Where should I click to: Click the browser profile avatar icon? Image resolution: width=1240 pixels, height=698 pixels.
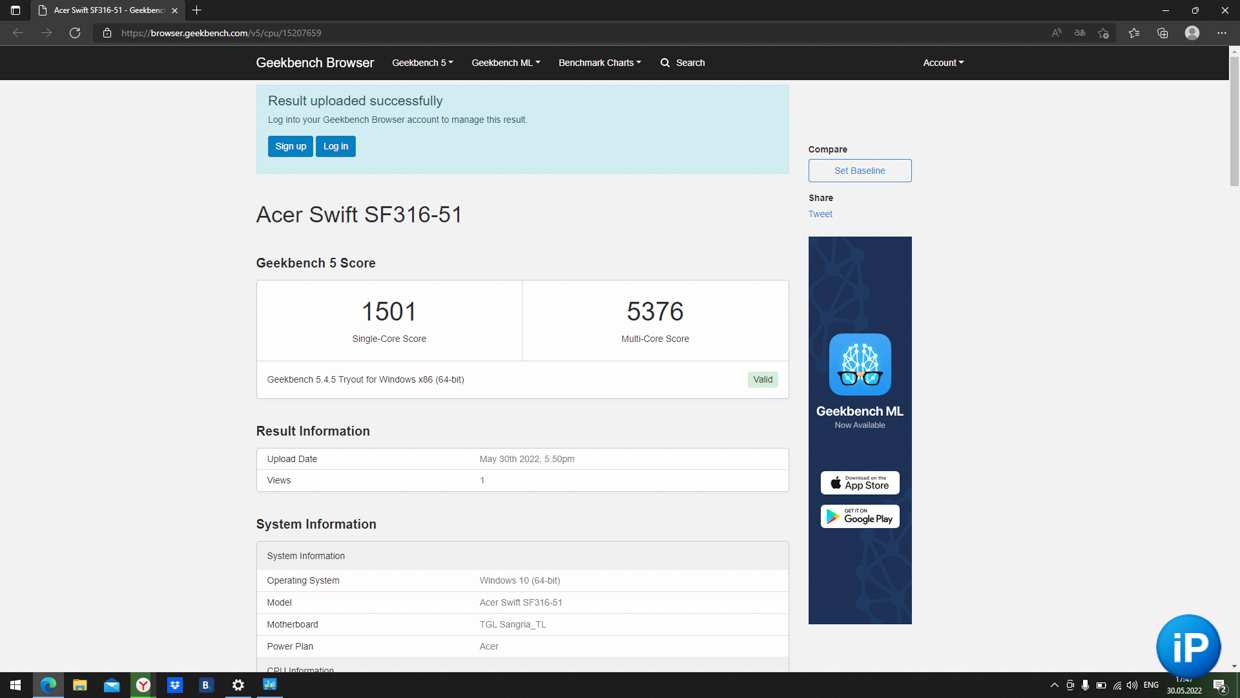pos(1192,33)
